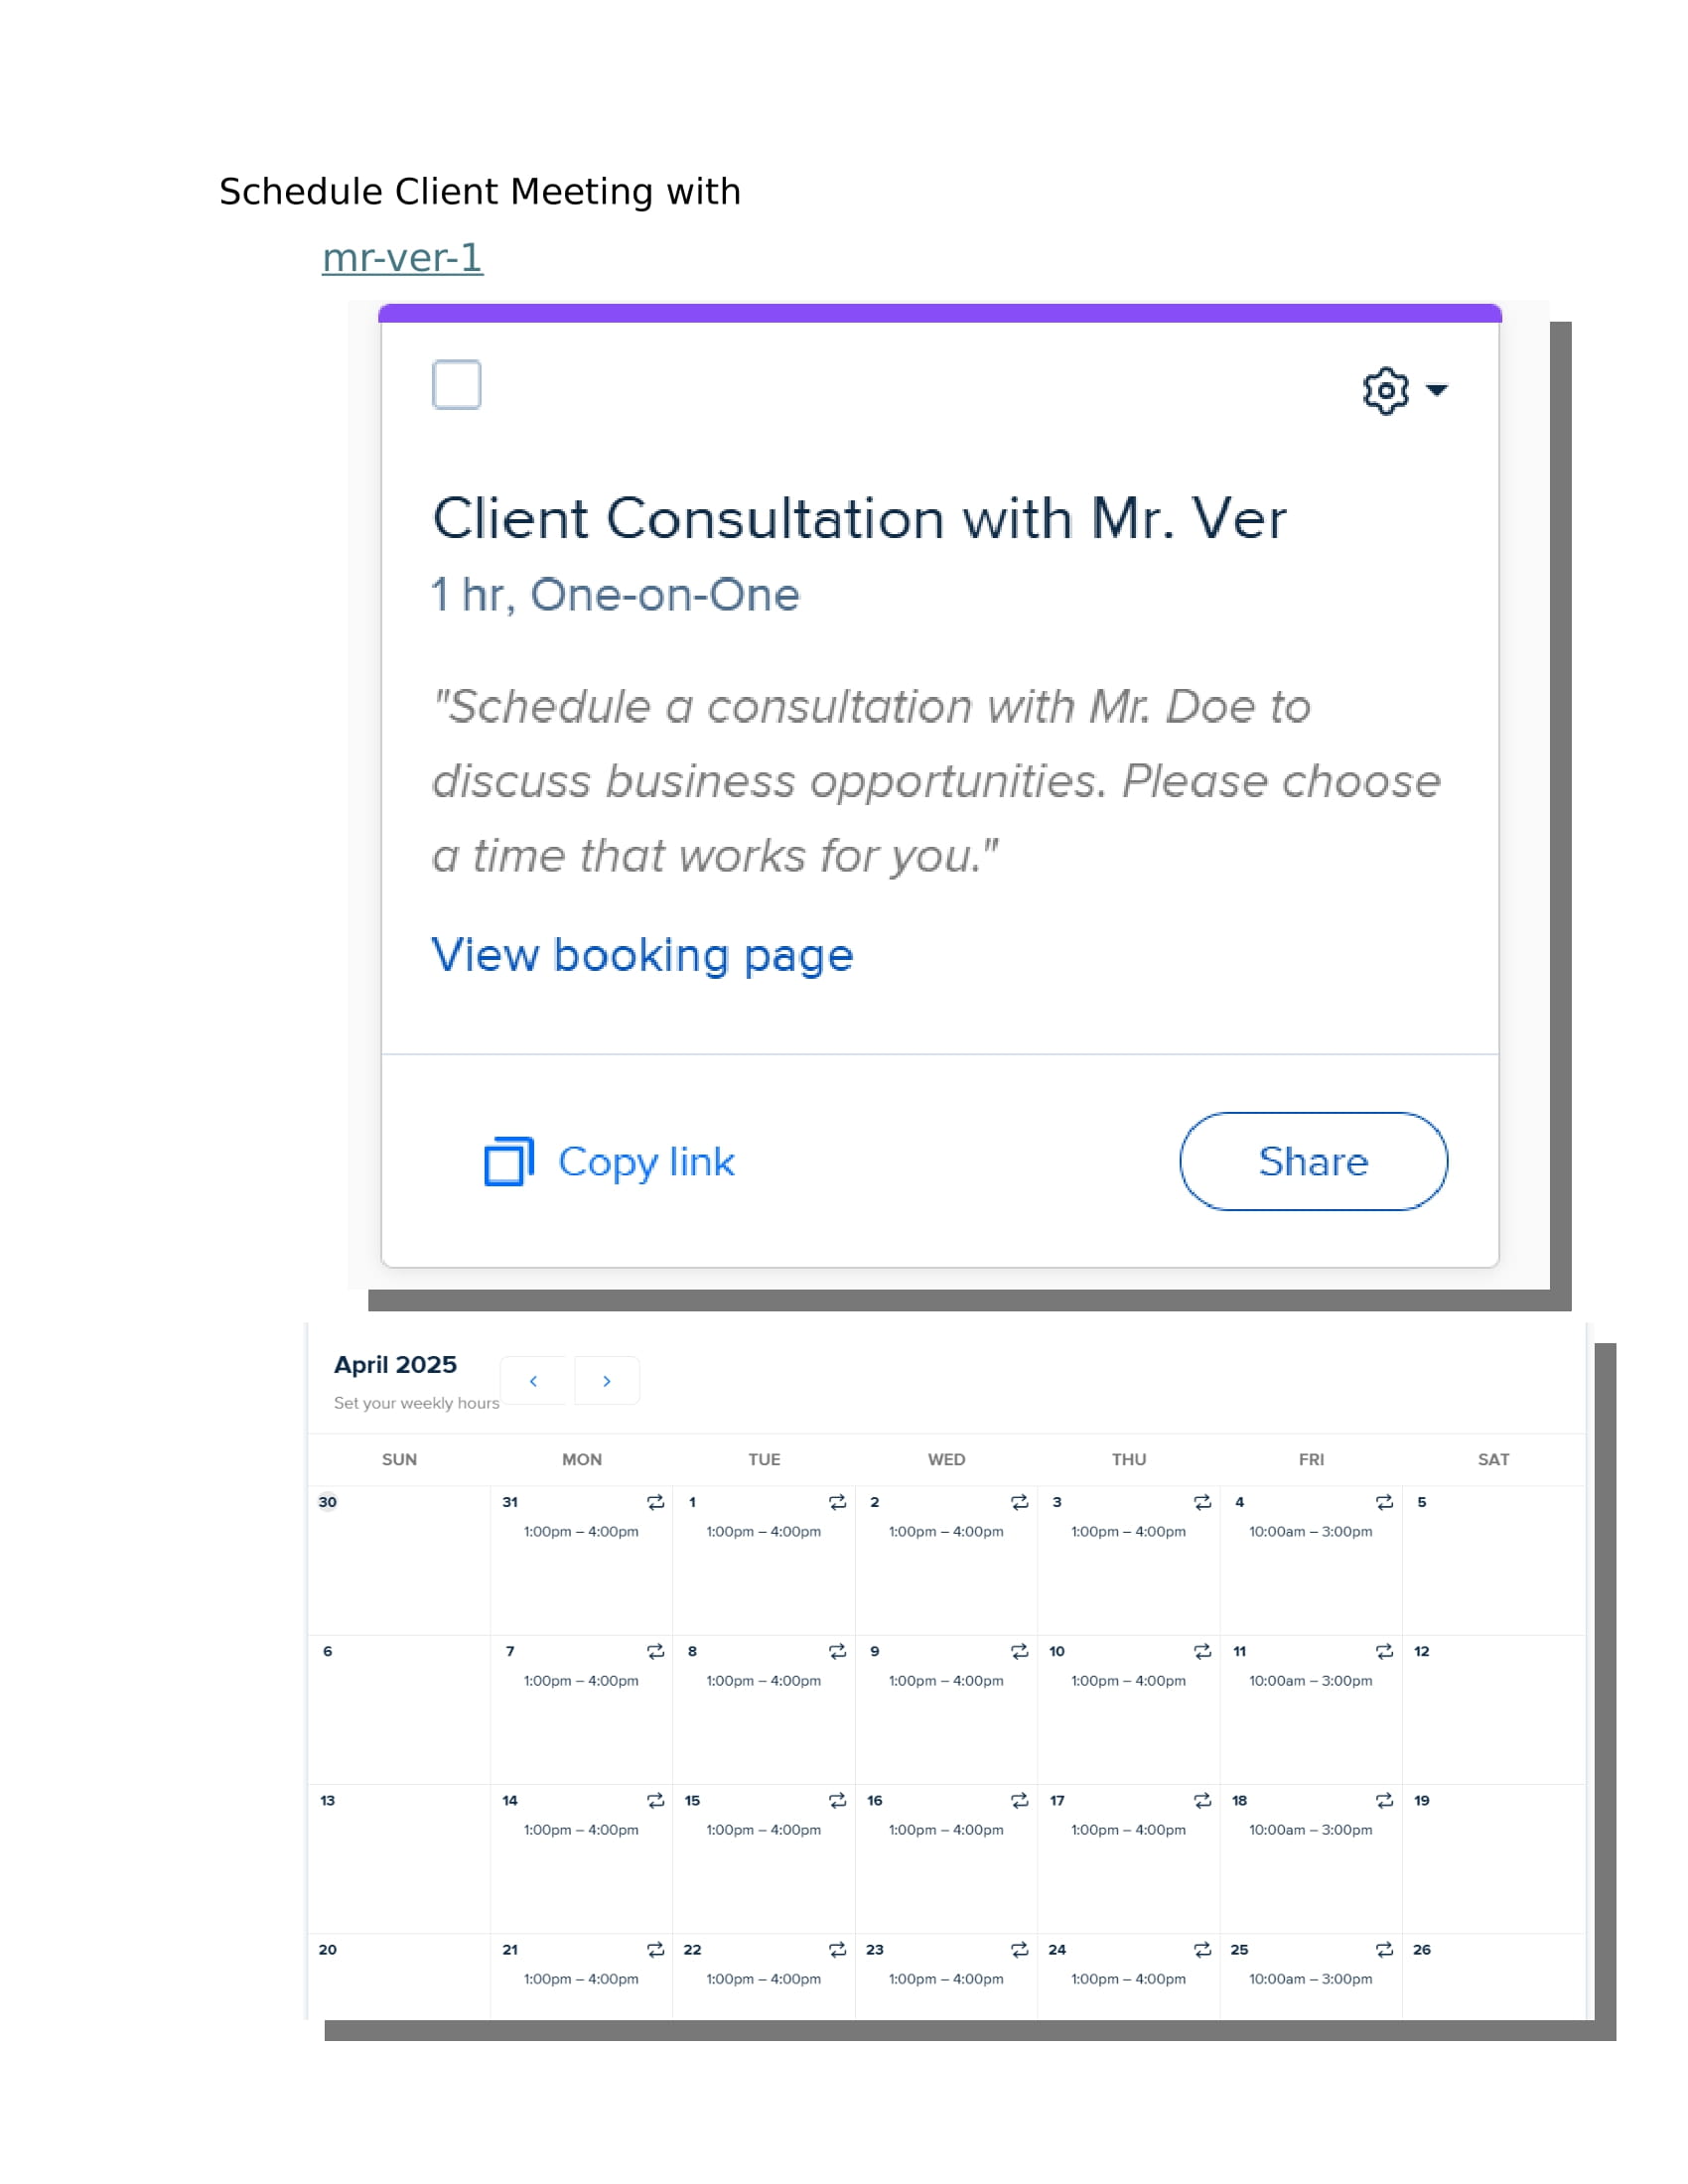Go to previous month with left chevron
1688x2184 pixels.
pyautogui.click(x=533, y=1380)
